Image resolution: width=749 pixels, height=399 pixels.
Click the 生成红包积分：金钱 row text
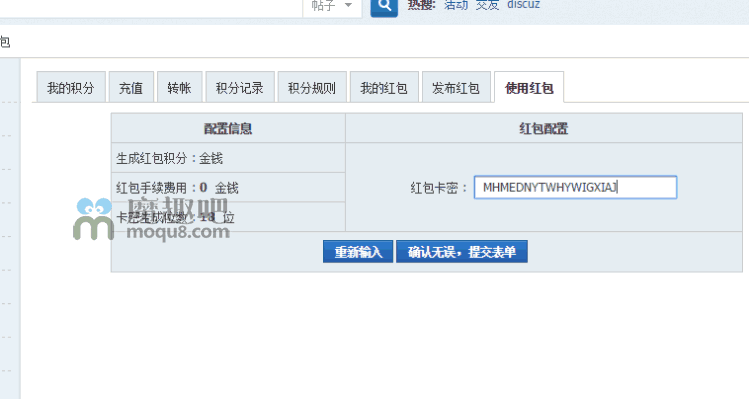click(x=170, y=158)
